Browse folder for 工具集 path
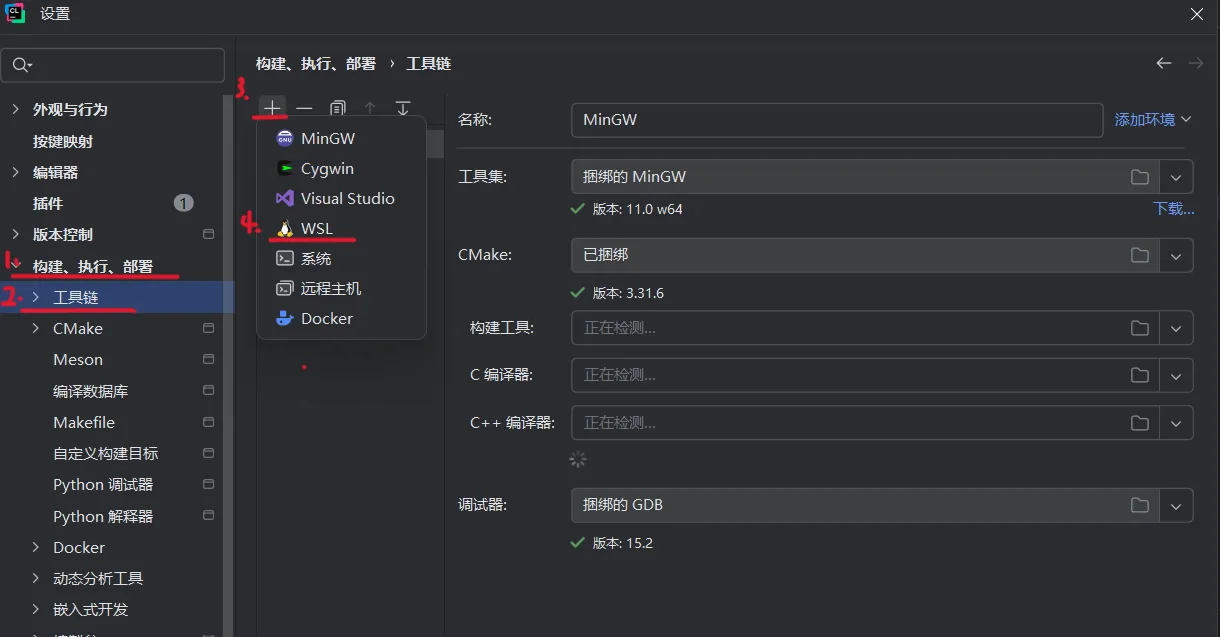Image resolution: width=1220 pixels, height=637 pixels. click(1140, 177)
